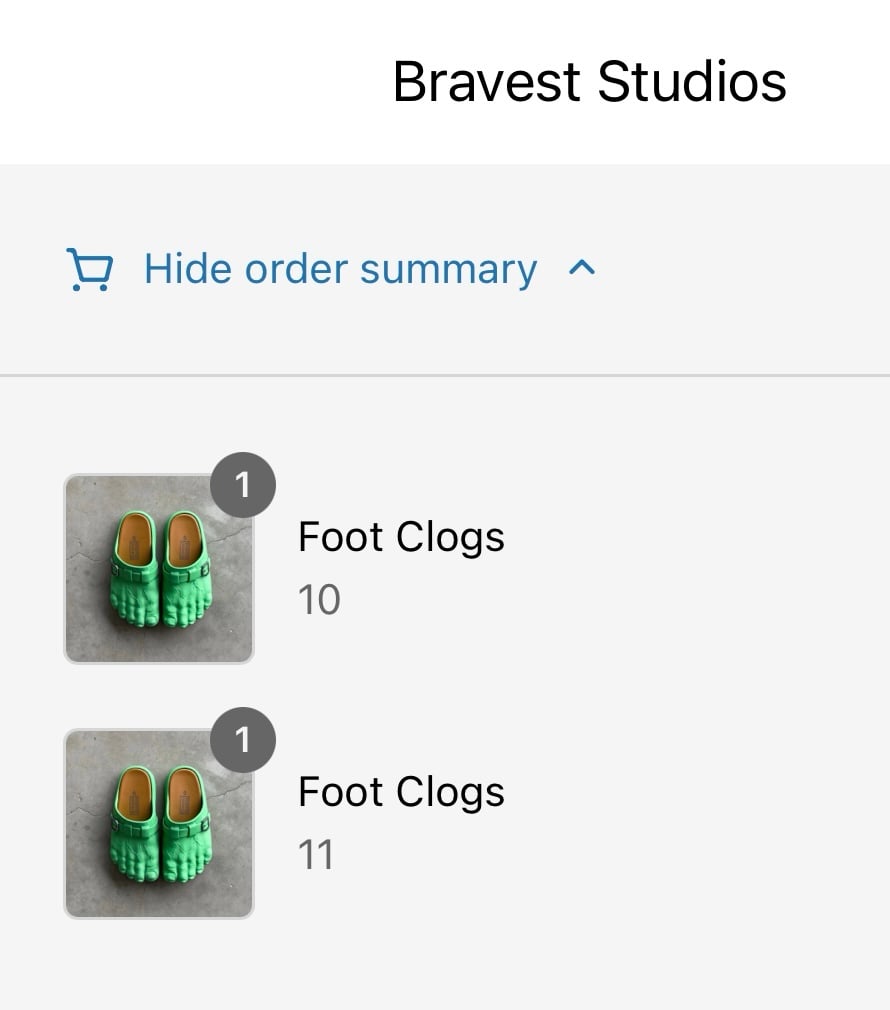
Task: Open the size 10 Foot Clogs thumbnail
Action: coord(159,569)
